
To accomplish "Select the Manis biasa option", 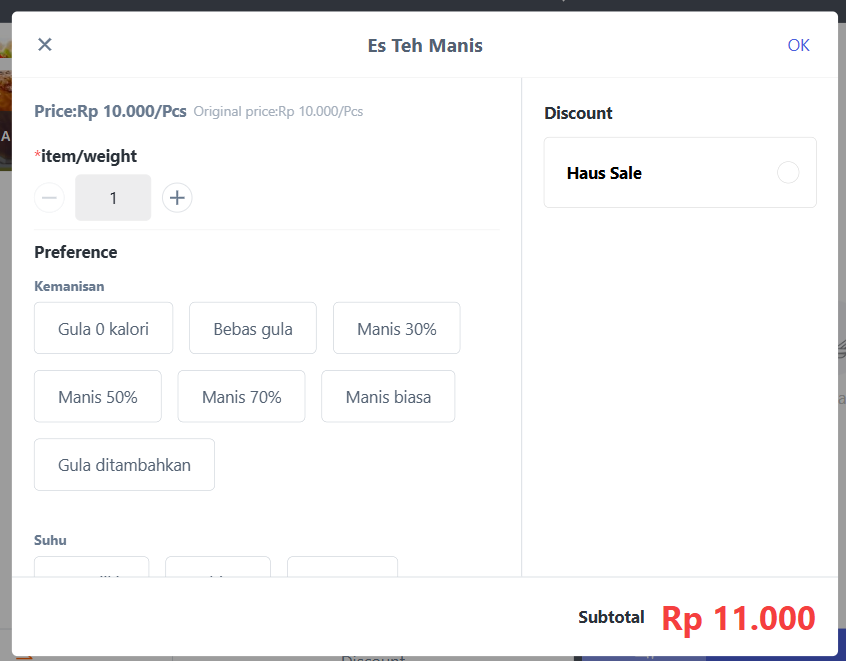I will pos(388,396).
